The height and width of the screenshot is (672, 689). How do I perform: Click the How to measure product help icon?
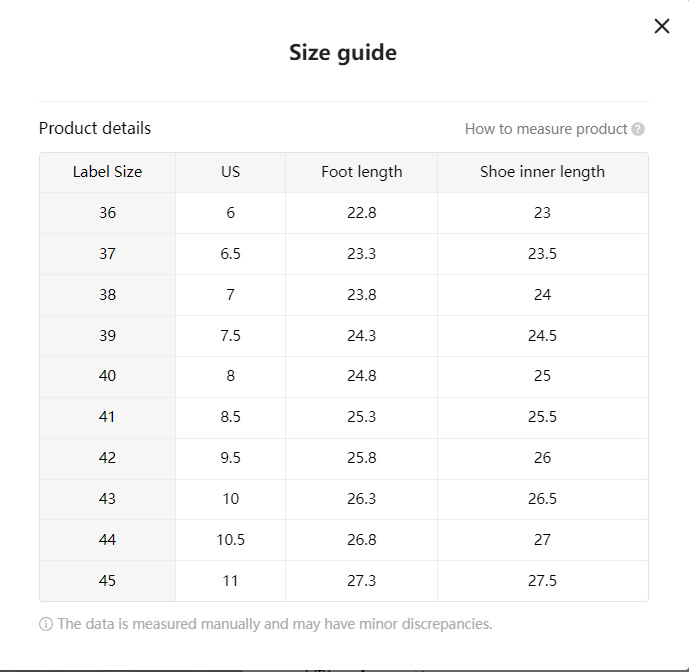tap(638, 129)
